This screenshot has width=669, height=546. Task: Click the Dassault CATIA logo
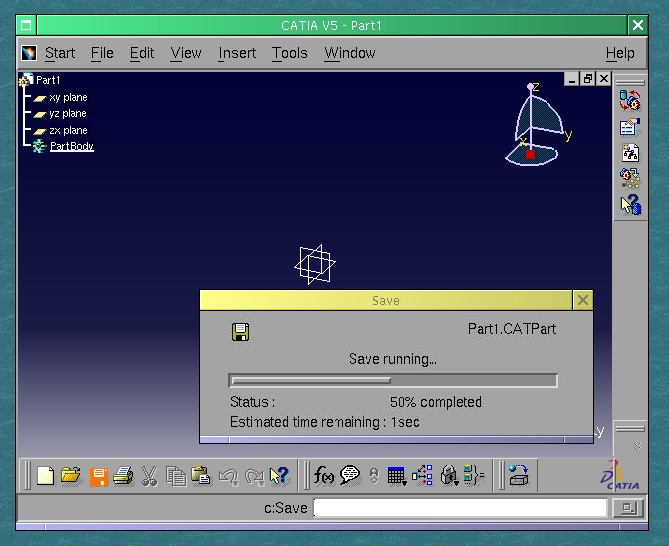pyautogui.click(x=619, y=476)
